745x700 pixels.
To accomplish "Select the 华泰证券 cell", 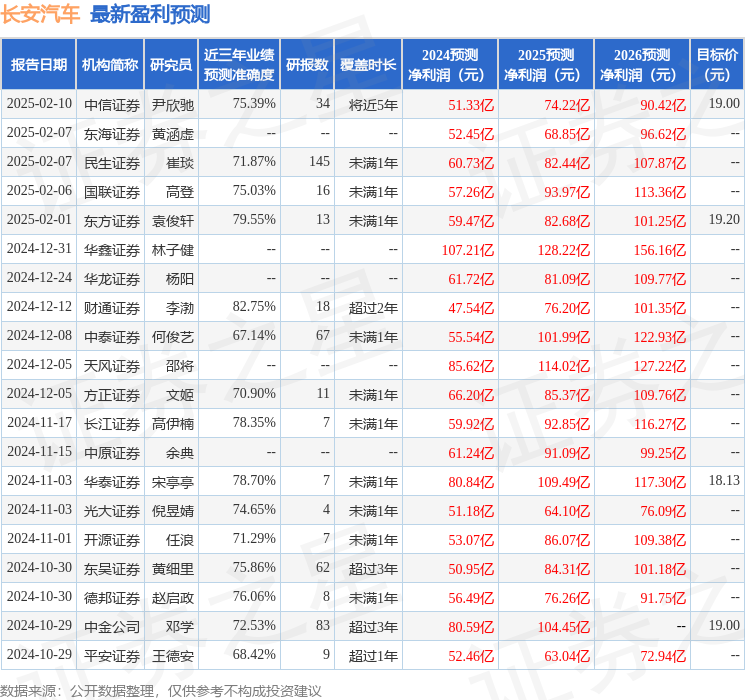I will (112, 482).
